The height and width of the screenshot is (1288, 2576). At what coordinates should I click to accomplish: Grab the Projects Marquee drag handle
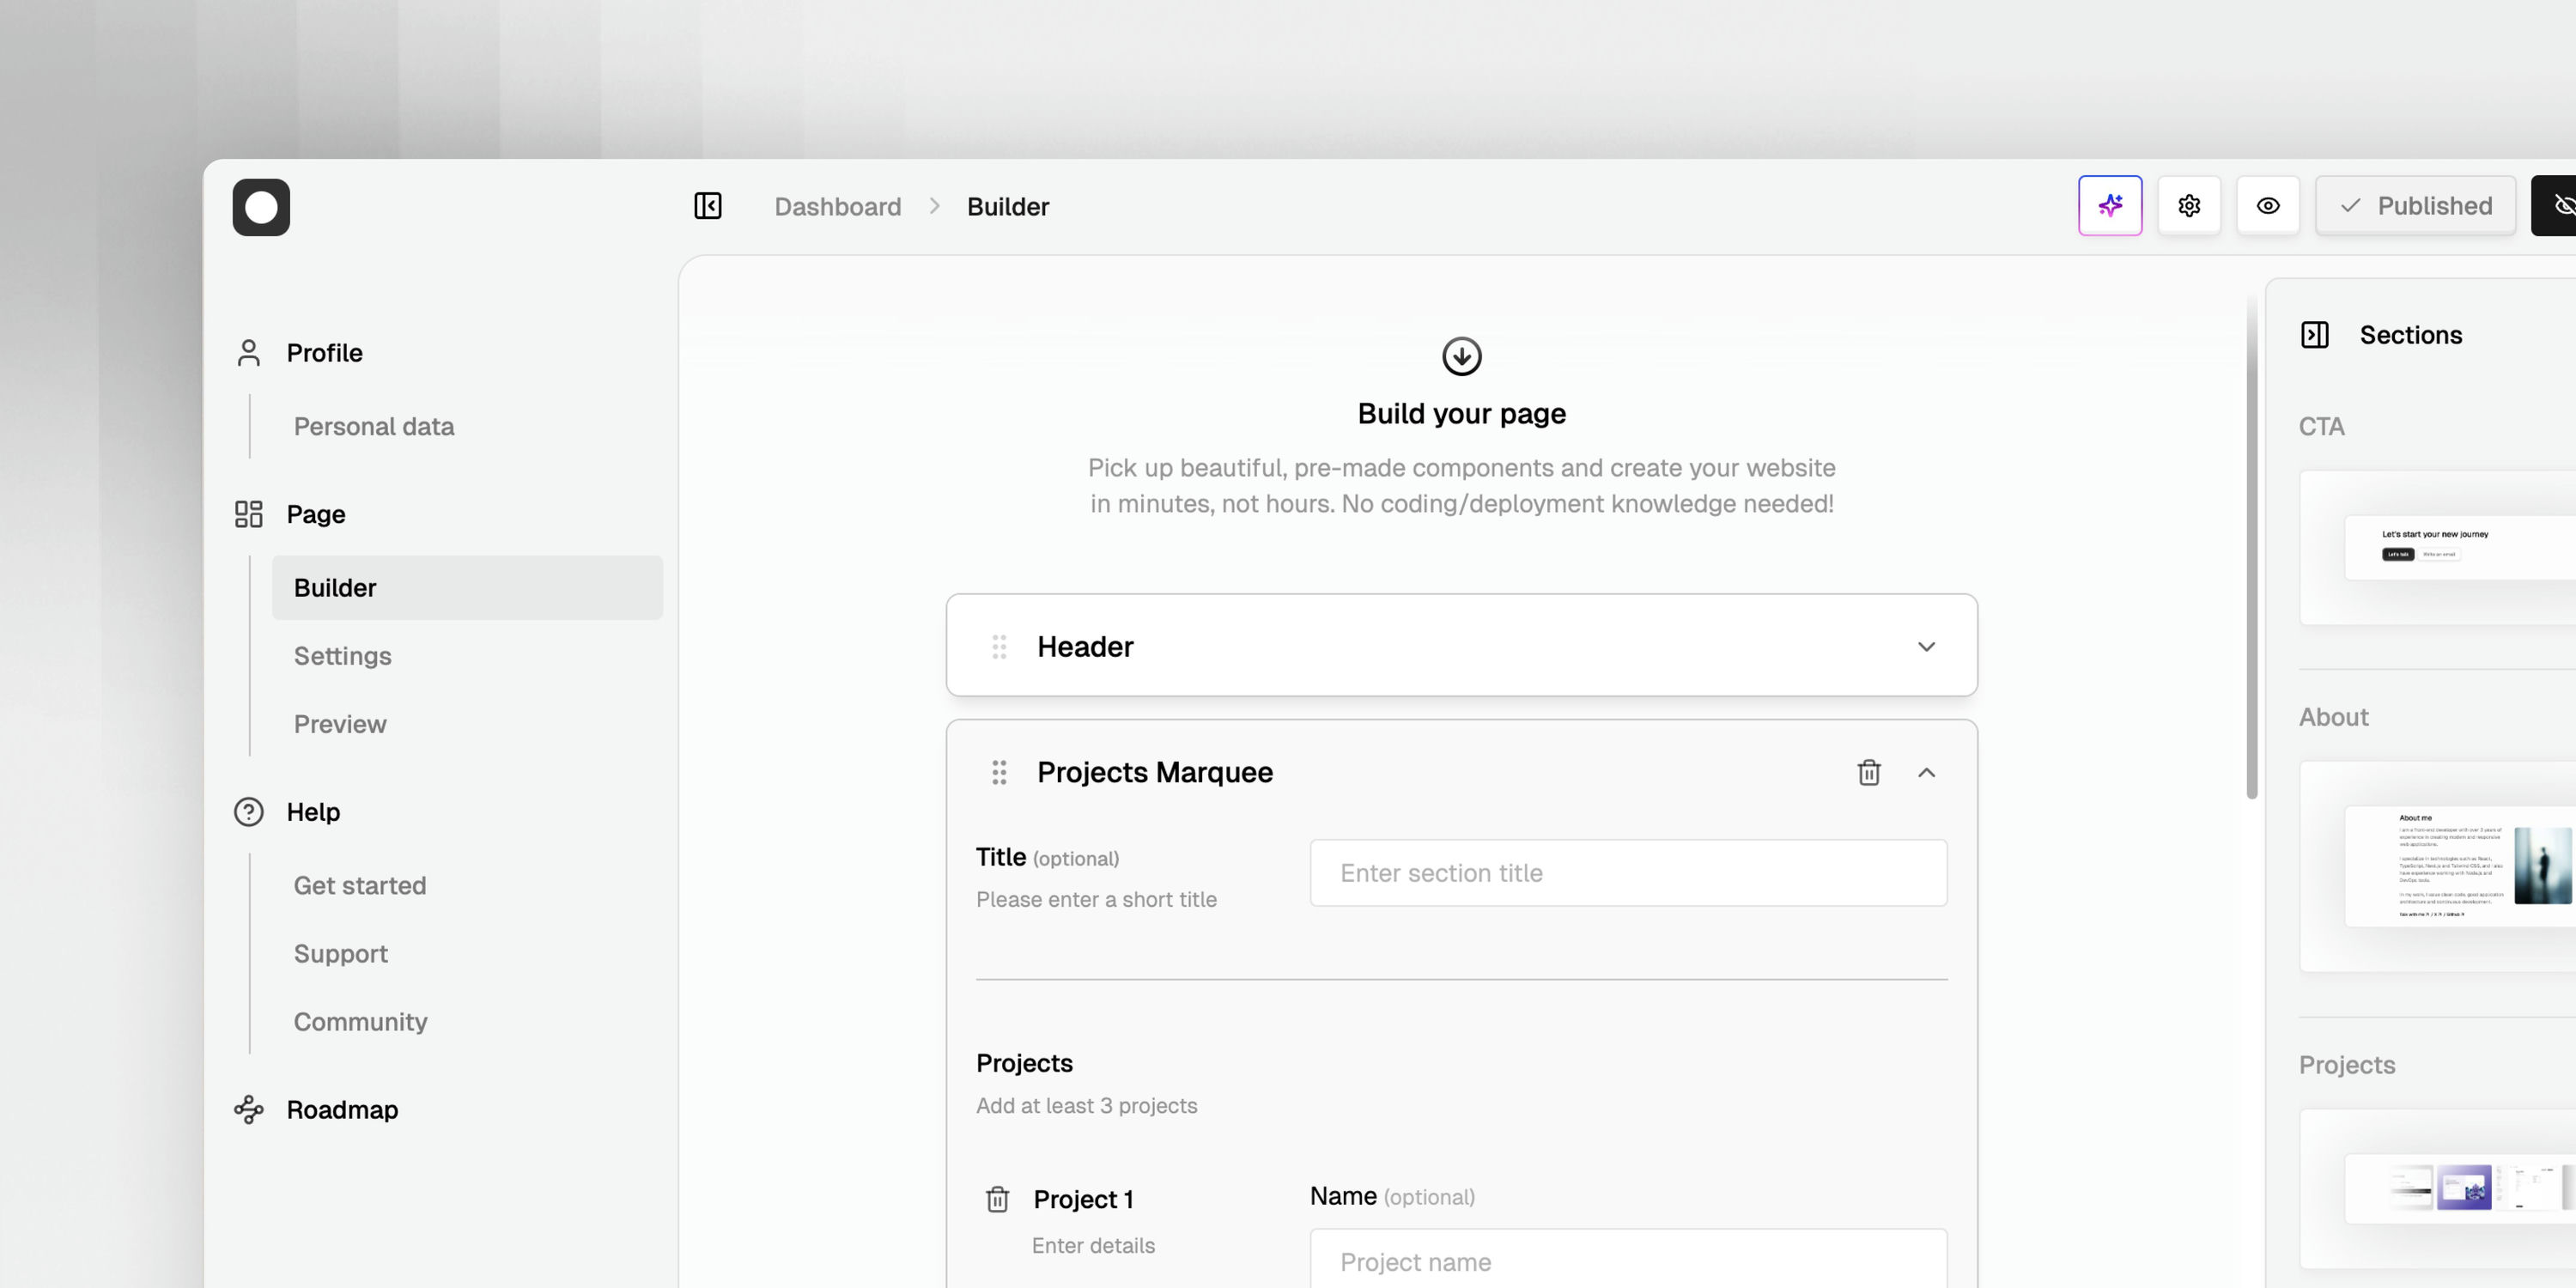(999, 773)
